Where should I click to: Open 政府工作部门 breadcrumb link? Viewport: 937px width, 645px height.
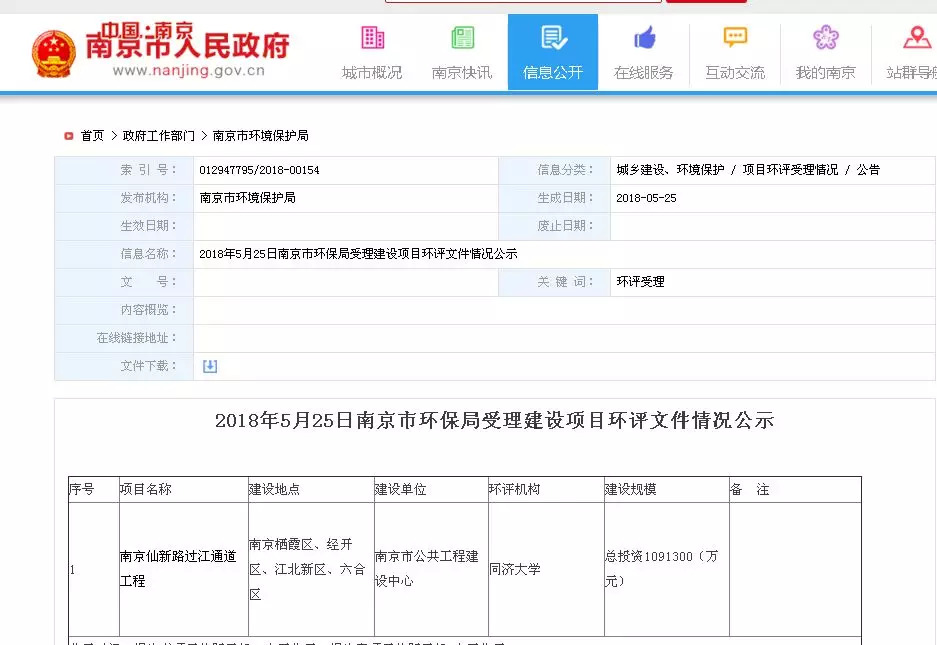click(x=158, y=136)
